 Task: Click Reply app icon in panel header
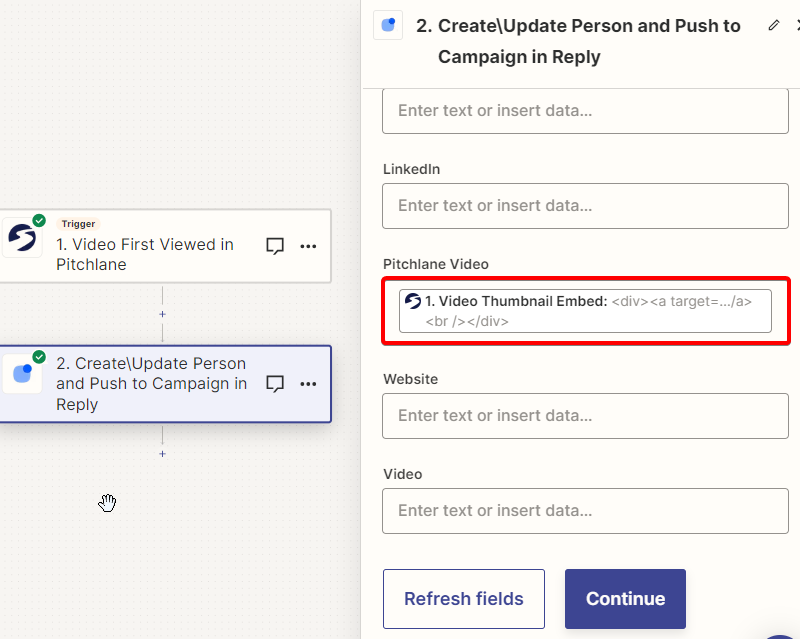388,25
